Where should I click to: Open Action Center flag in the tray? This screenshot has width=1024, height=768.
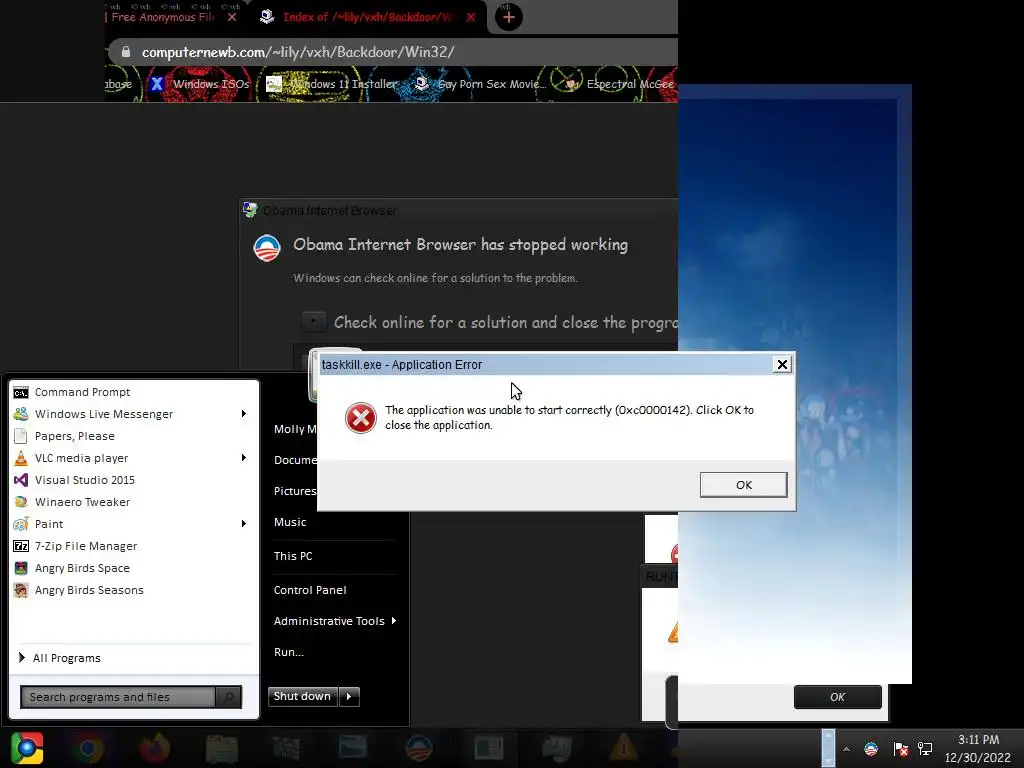[x=901, y=749]
